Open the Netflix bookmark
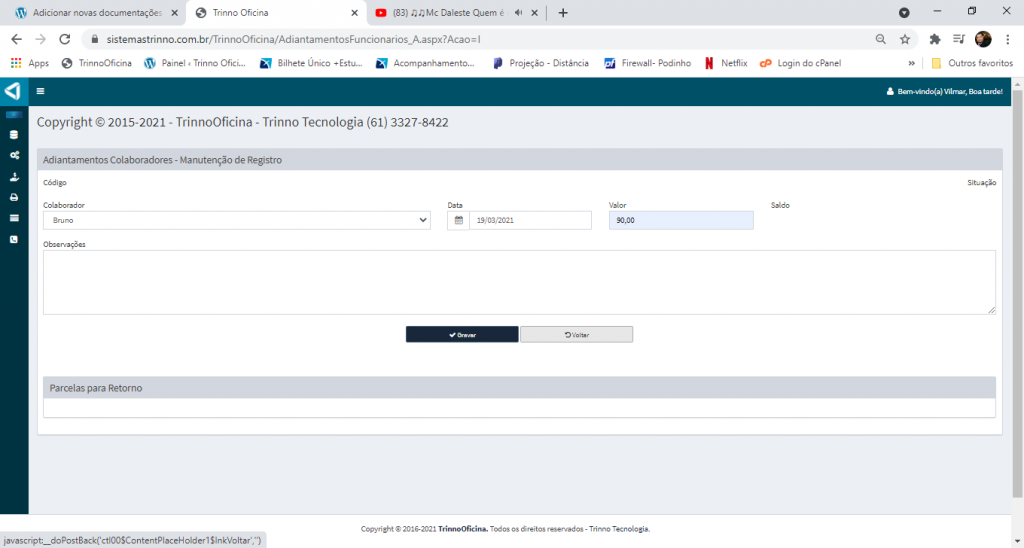The image size is (1024, 548). pyautogui.click(x=726, y=63)
